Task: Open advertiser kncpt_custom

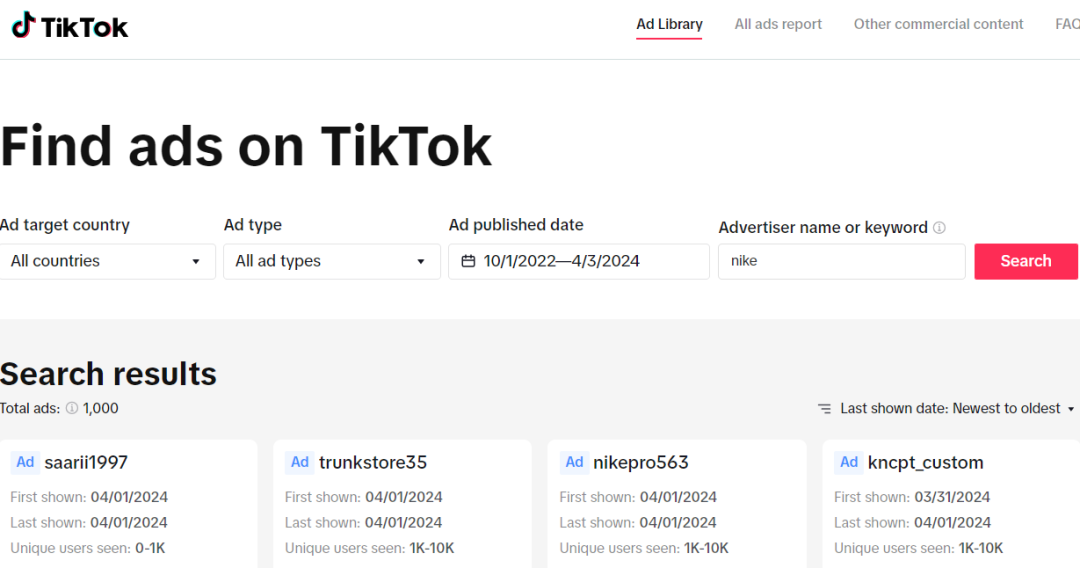Action: (x=925, y=463)
